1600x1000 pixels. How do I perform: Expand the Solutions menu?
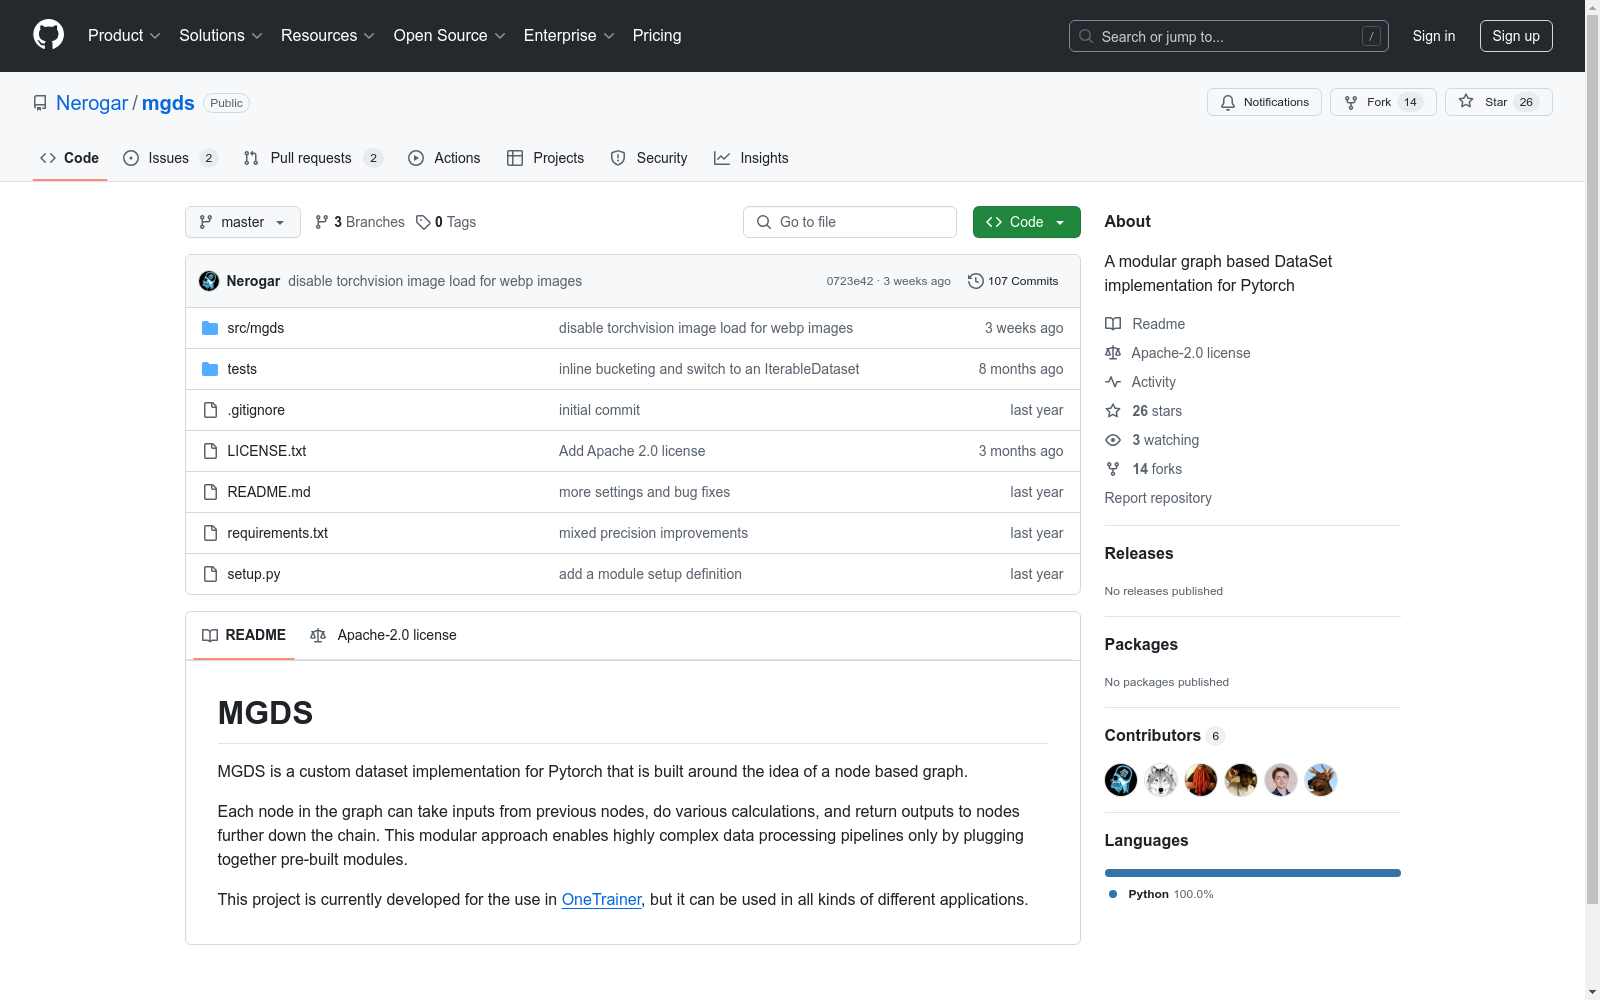[221, 36]
